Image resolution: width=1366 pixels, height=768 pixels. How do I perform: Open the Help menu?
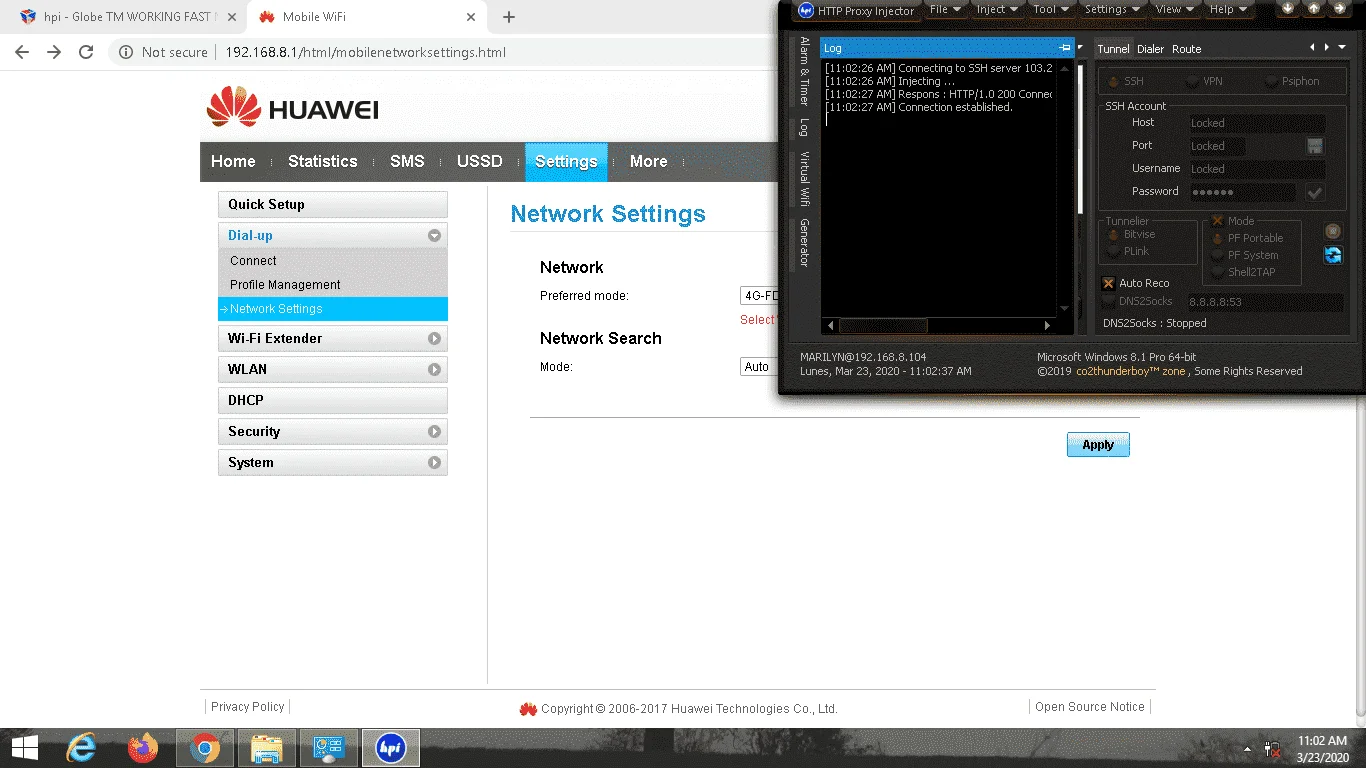tap(1229, 9)
